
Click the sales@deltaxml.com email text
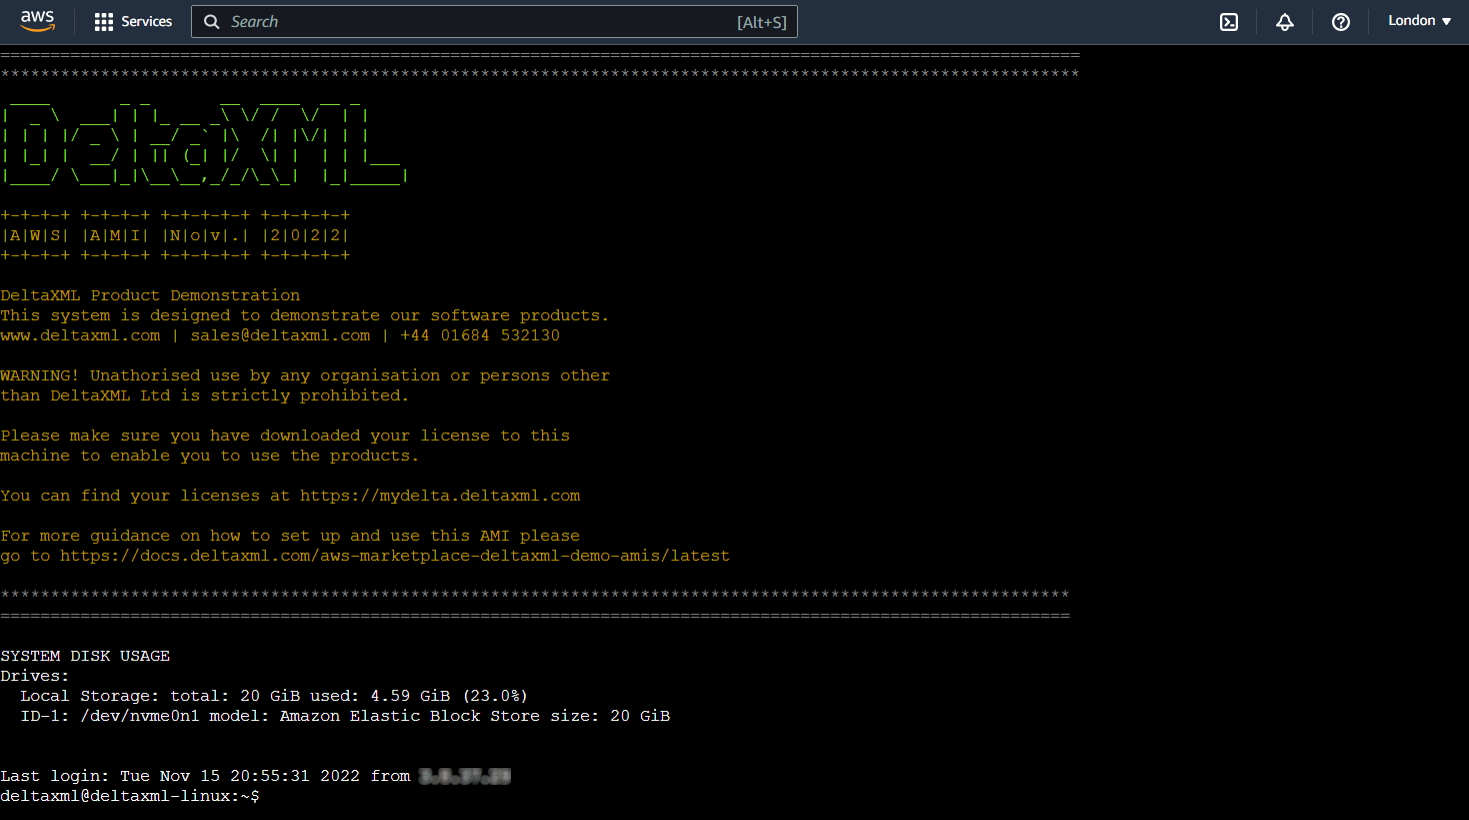tap(280, 336)
